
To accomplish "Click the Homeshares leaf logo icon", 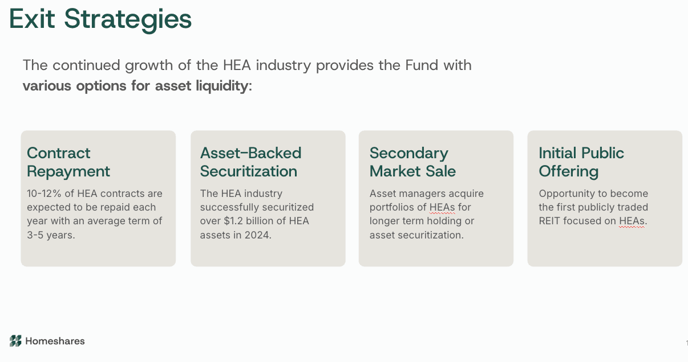I will (x=15, y=341).
